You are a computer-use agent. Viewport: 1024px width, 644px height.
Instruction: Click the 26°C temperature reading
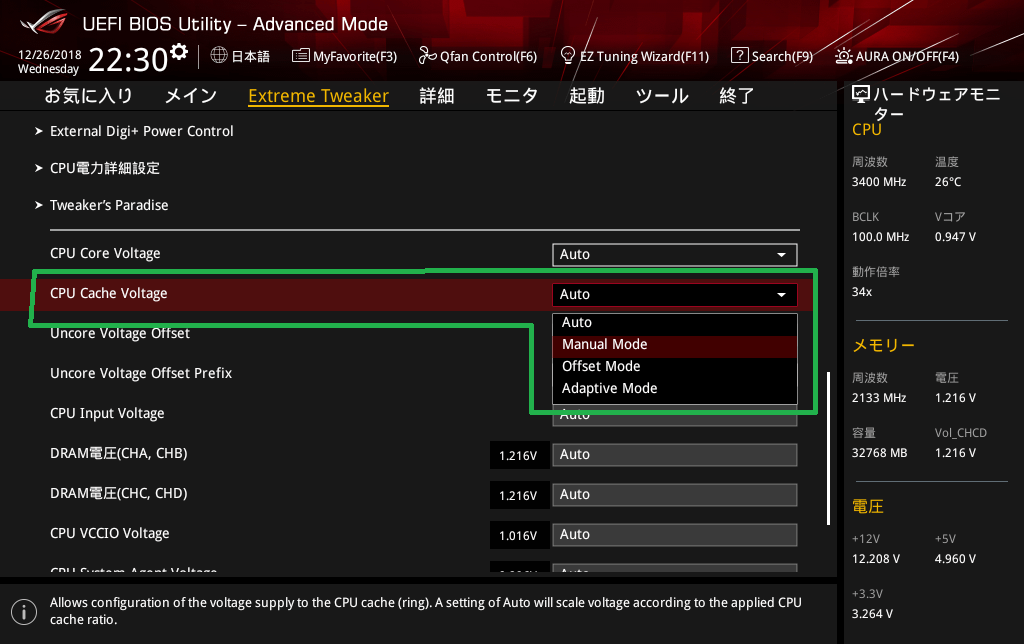point(948,182)
